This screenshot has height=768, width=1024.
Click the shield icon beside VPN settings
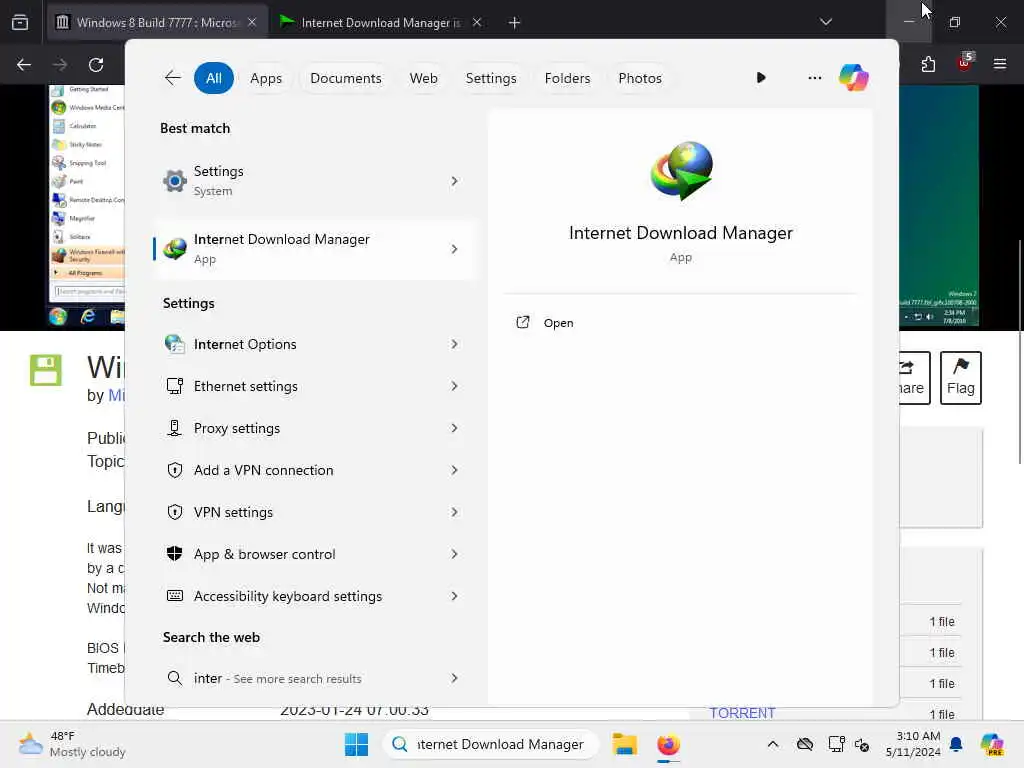coord(174,512)
